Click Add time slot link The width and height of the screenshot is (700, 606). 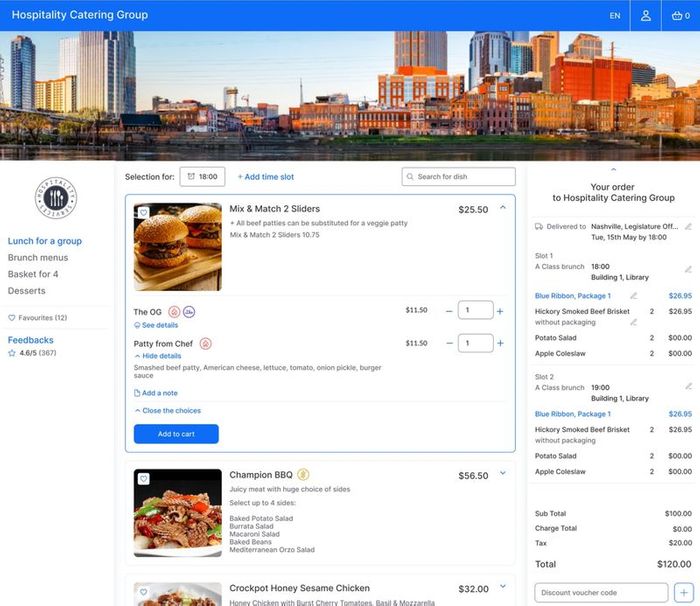tap(266, 177)
